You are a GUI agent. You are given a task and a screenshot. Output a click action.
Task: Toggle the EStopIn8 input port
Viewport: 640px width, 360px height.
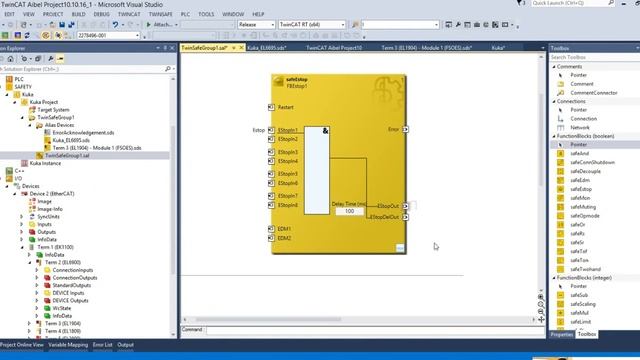(x=271, y=205)
